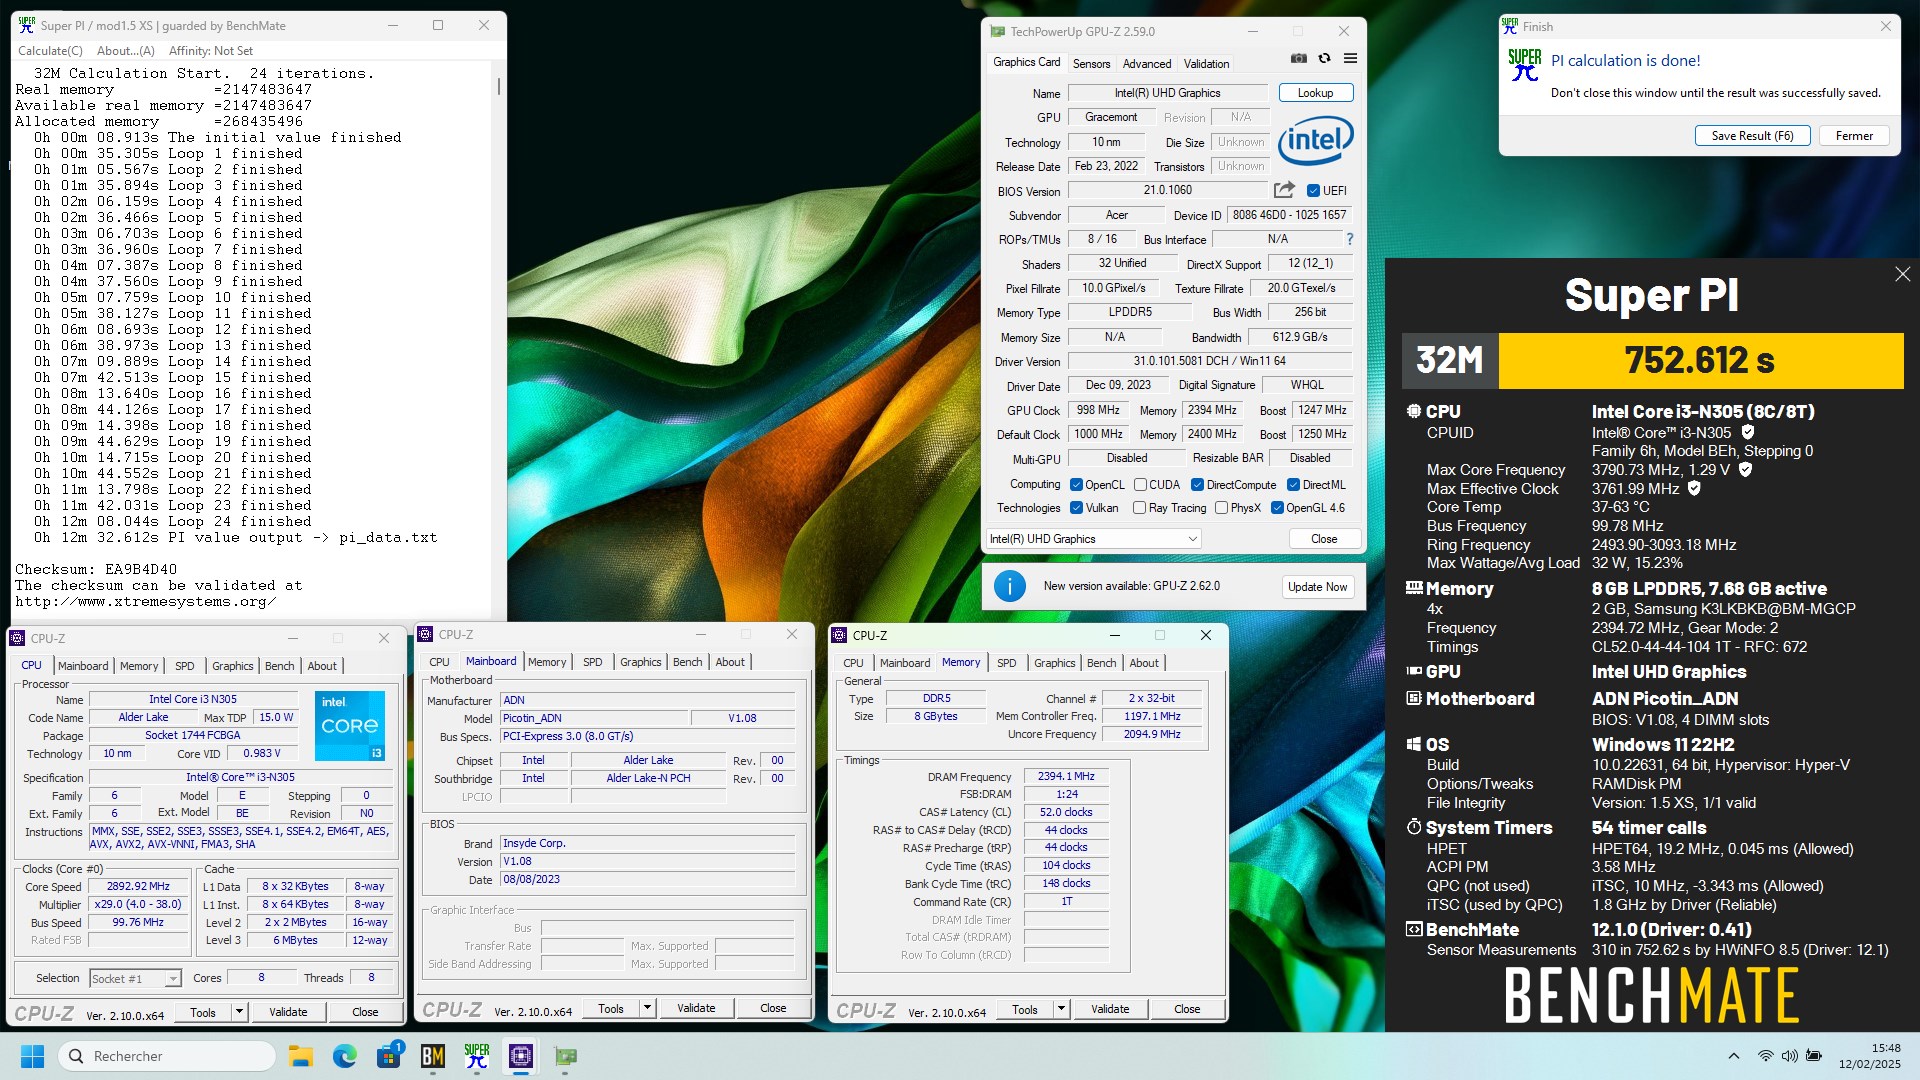Click Validate in CPU-Z Mainboard window
Image resolution: width=1920 pixels, height=1080 pixels.
coord(696,1008)
